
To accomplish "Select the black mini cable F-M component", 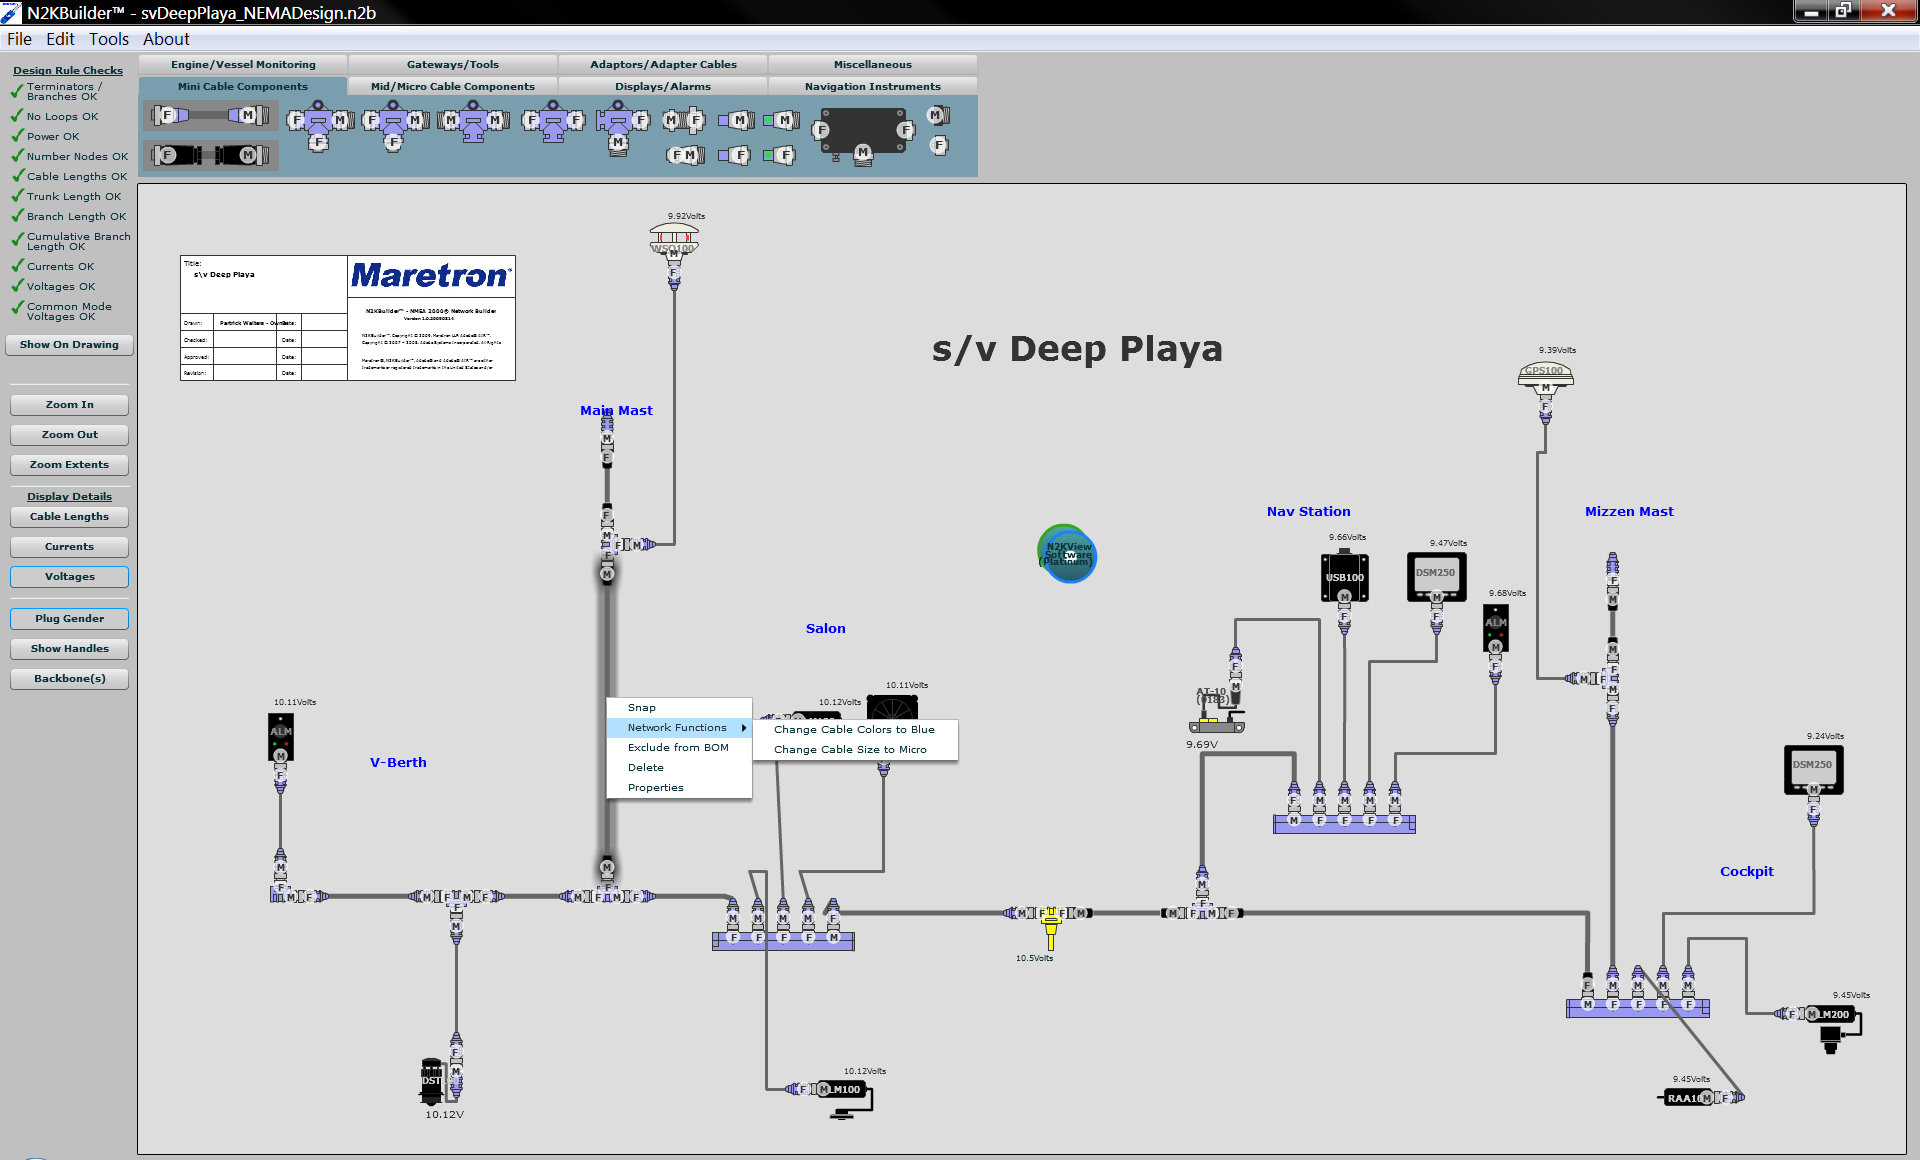I will click(210, 155).
